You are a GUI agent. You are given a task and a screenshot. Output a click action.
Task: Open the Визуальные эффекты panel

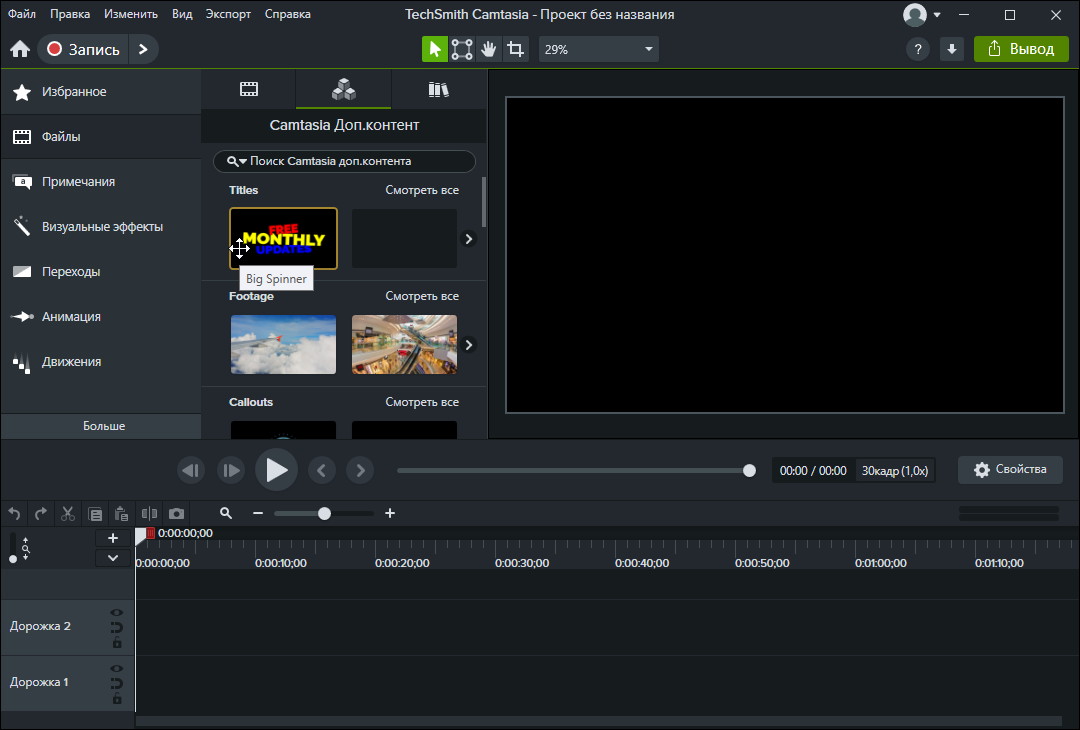click(x=101, y=227)
